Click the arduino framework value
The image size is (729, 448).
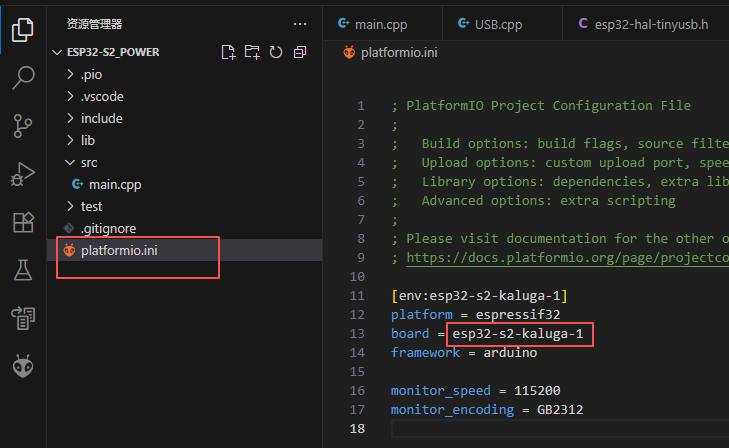coord(510,353)
